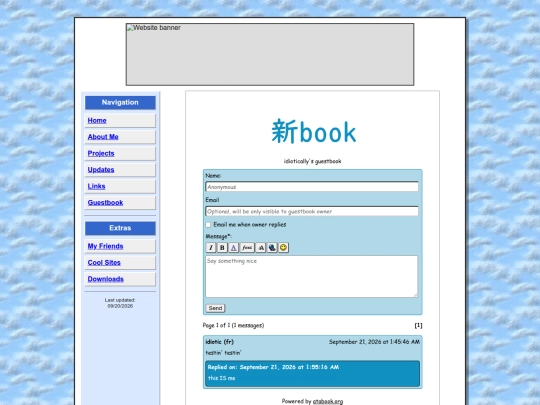540x405 pixels.
Task: Open the Projects link
Action: click(x=101, y=153)
